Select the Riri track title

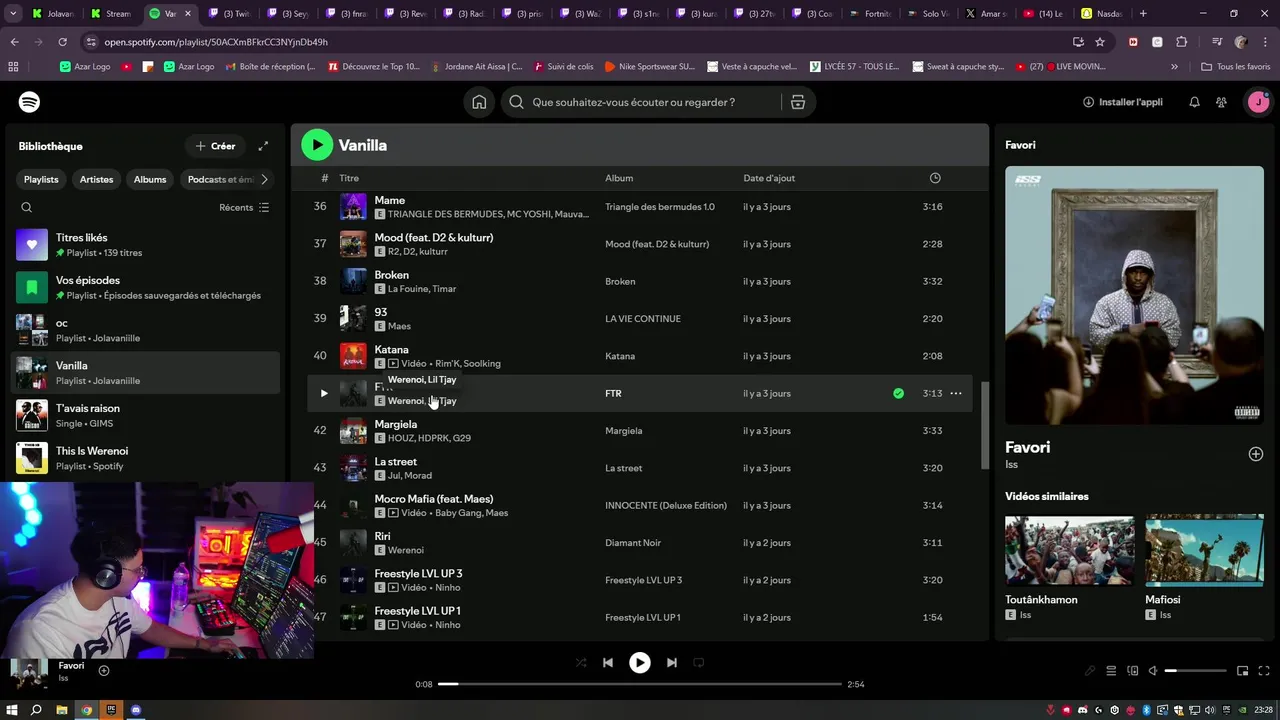(382, 537)
